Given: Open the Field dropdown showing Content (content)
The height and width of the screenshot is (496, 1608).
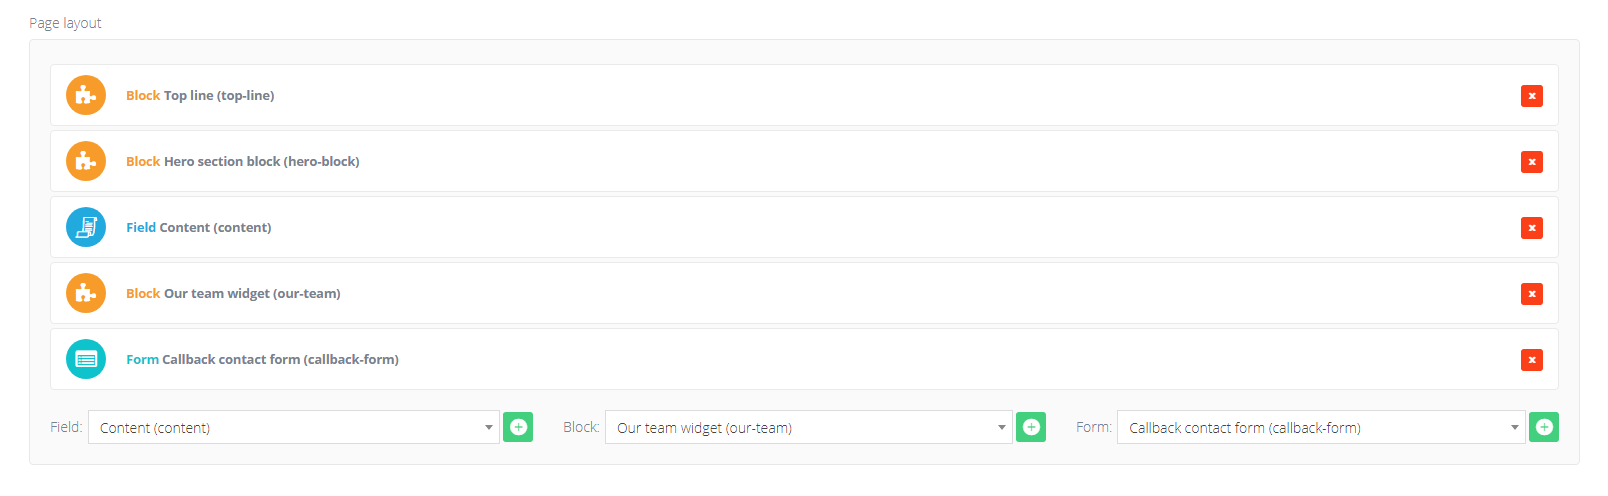Looking at the screenshot, I should pyautogui.click(x=293, y=428).
